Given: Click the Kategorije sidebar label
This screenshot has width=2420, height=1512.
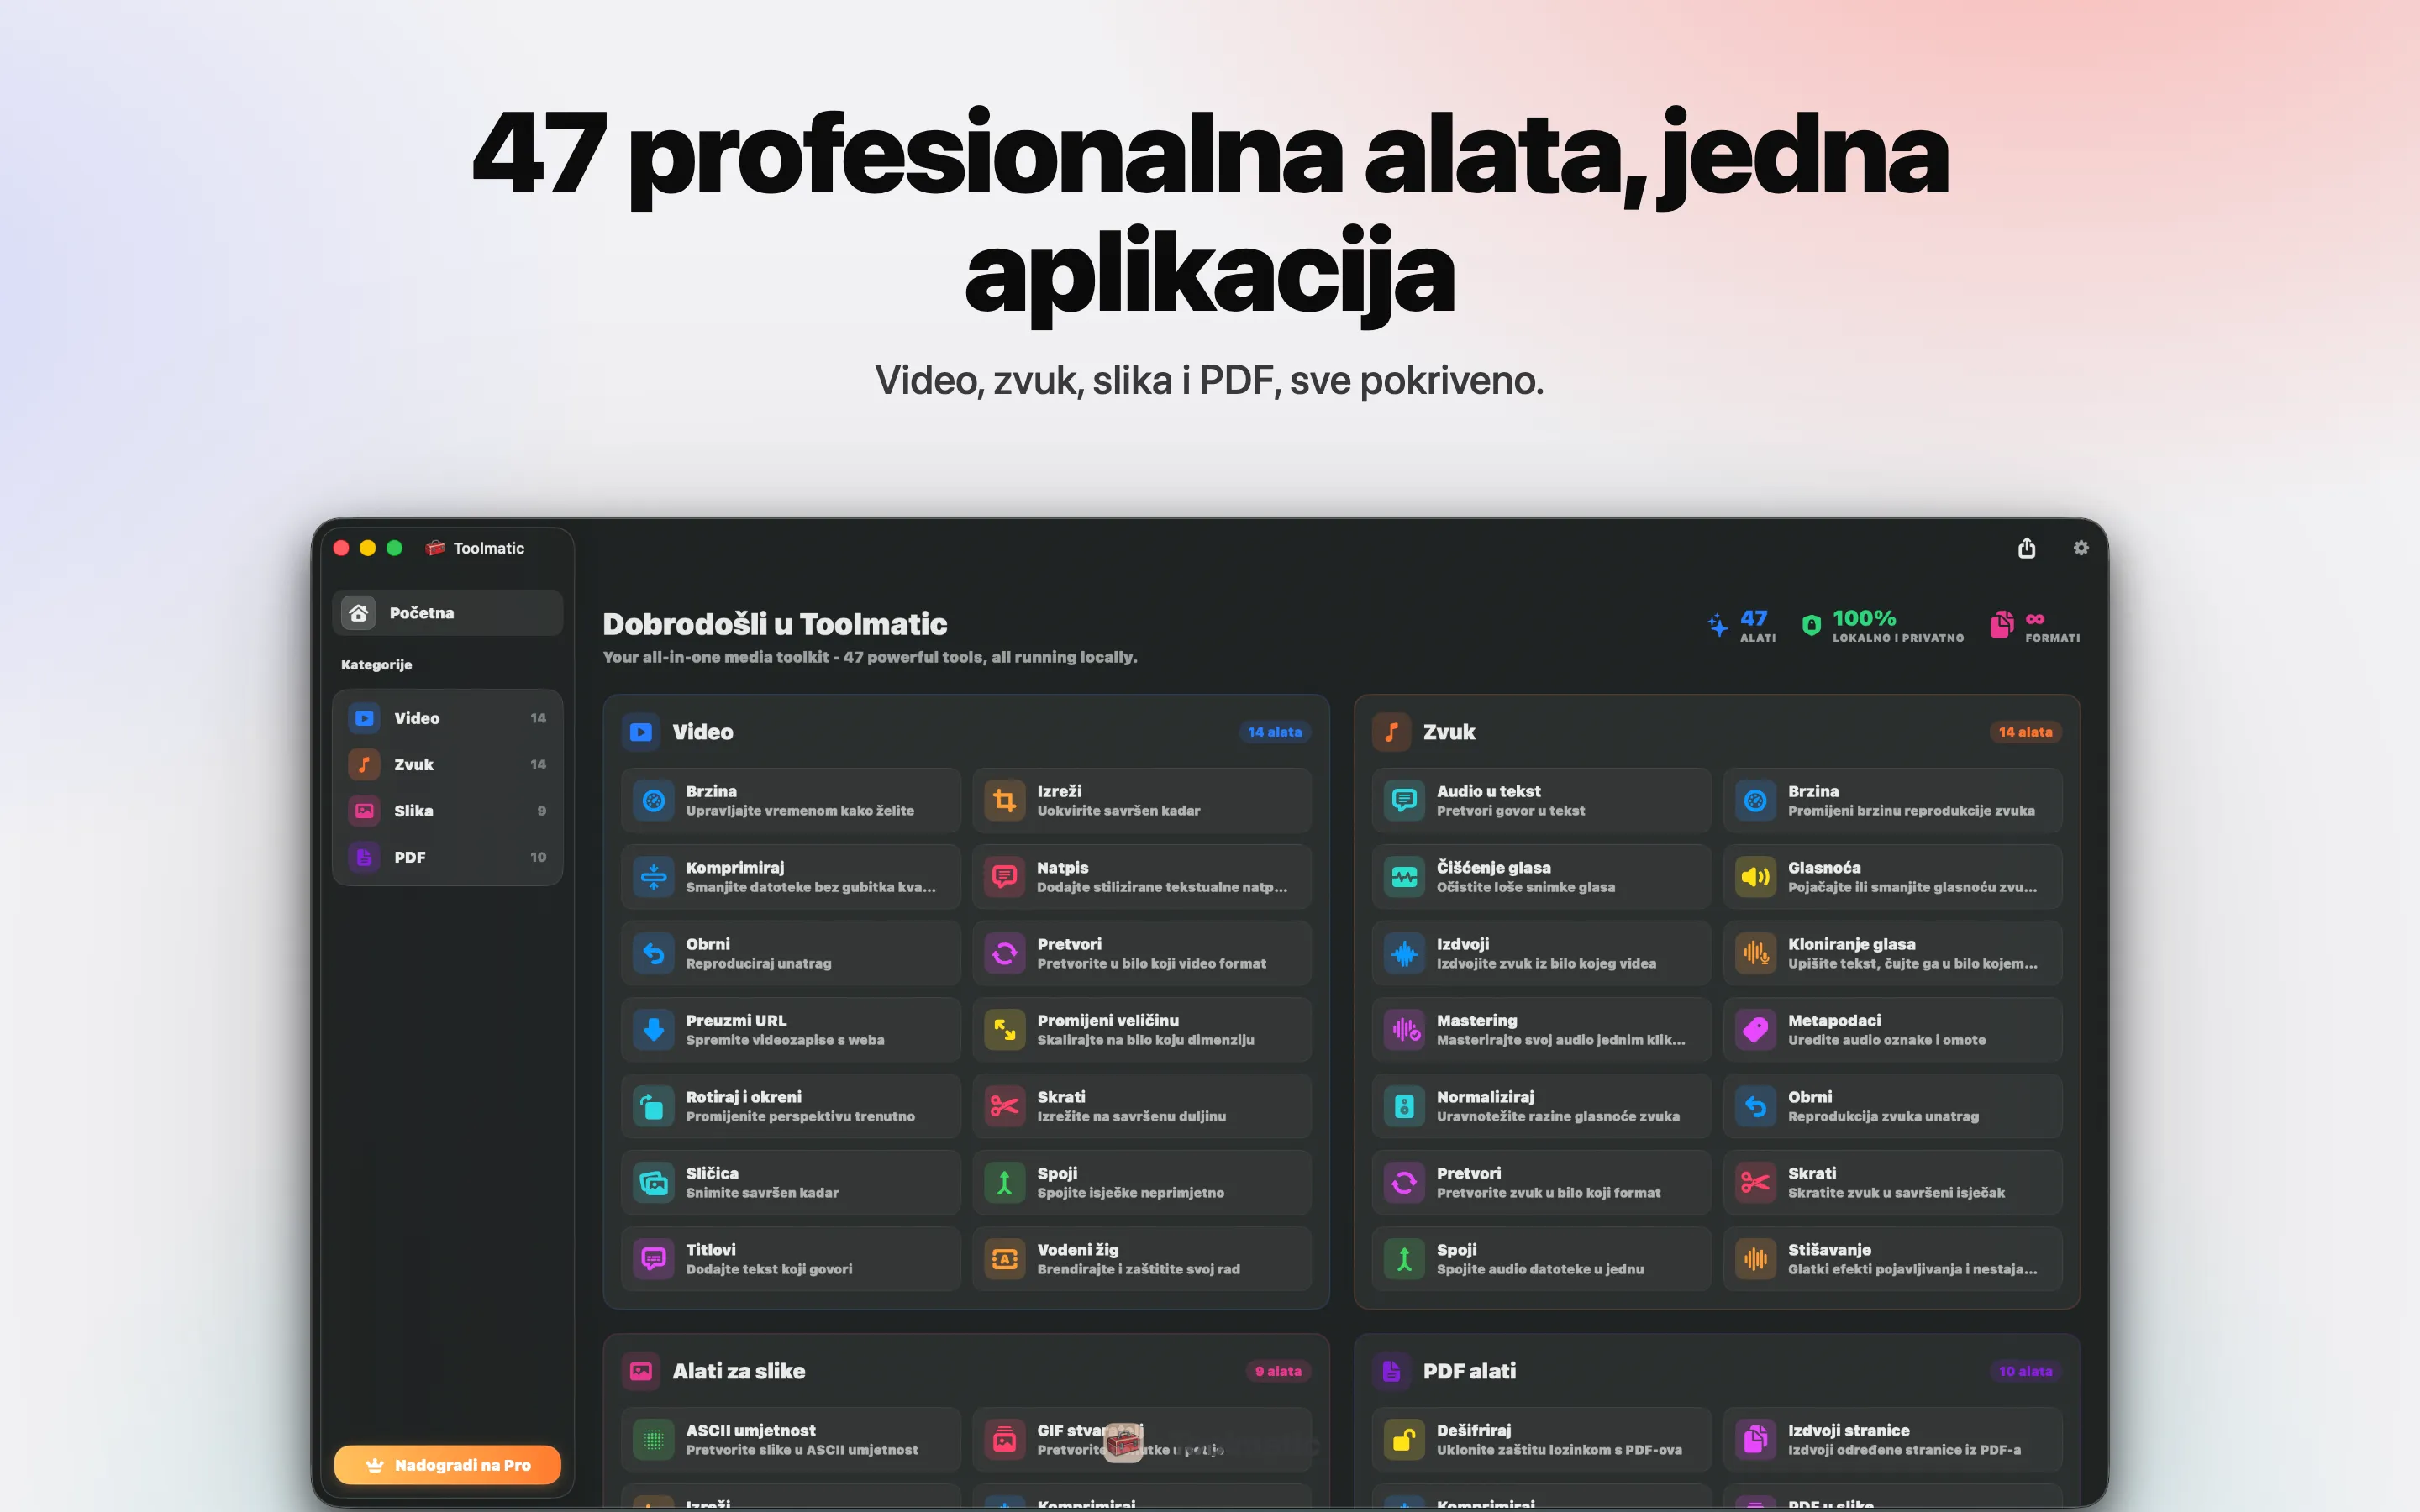Looking at the screenshot, I should pos(376,665).
